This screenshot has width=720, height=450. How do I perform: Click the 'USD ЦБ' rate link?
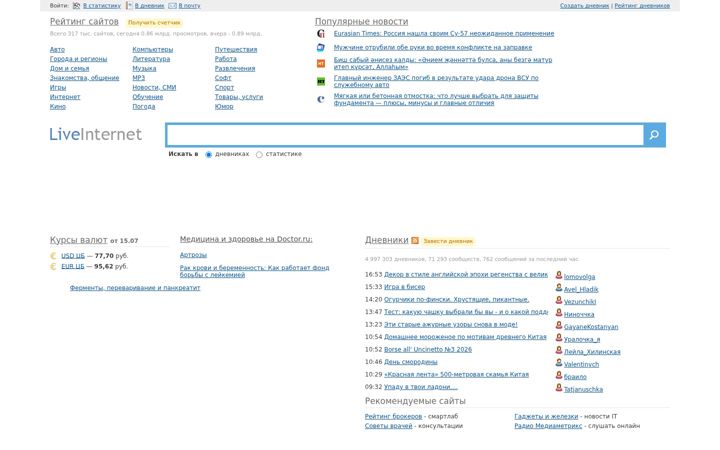tap(73, 256)
